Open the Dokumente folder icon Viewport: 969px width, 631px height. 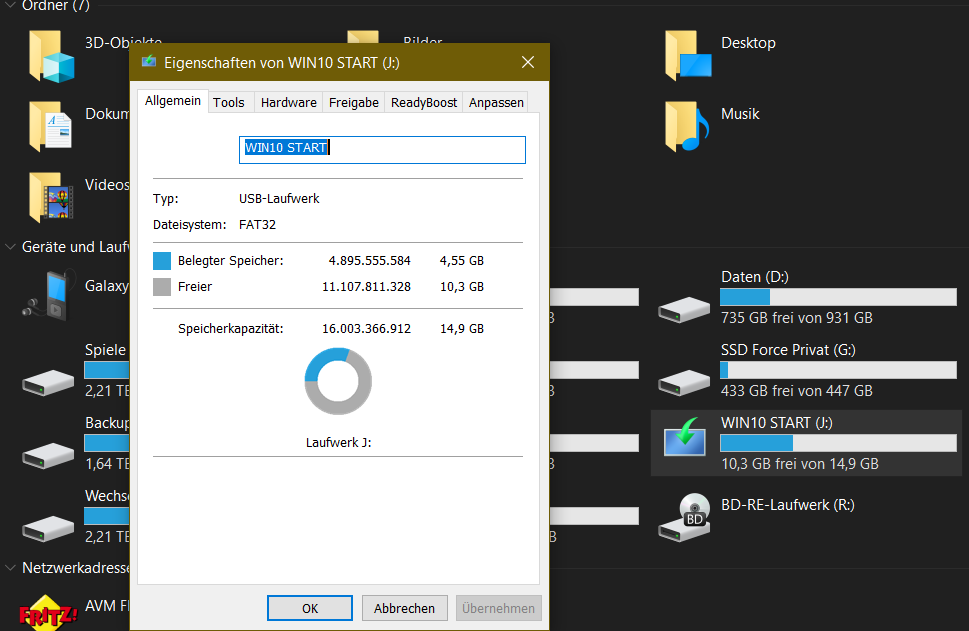point(51,127)
